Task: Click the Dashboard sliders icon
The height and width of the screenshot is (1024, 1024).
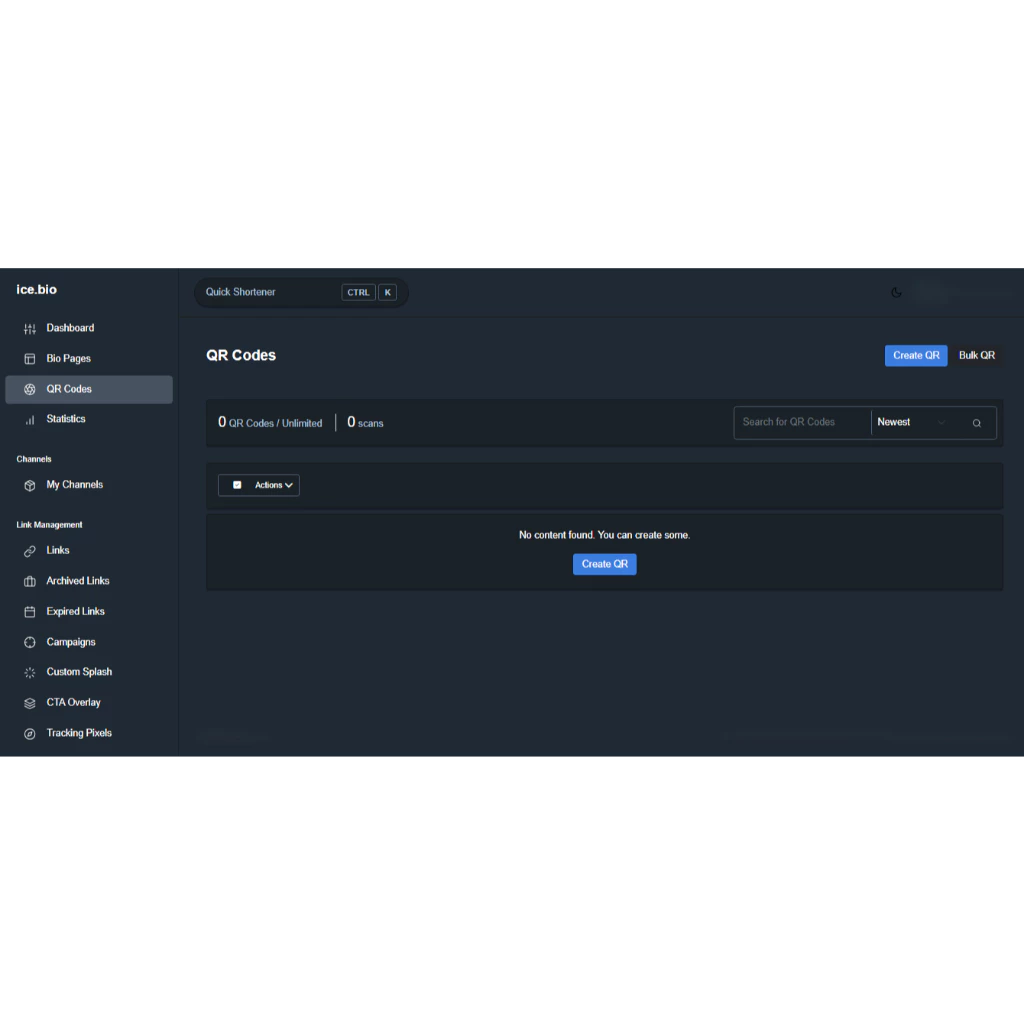Action: click(30, 329)
